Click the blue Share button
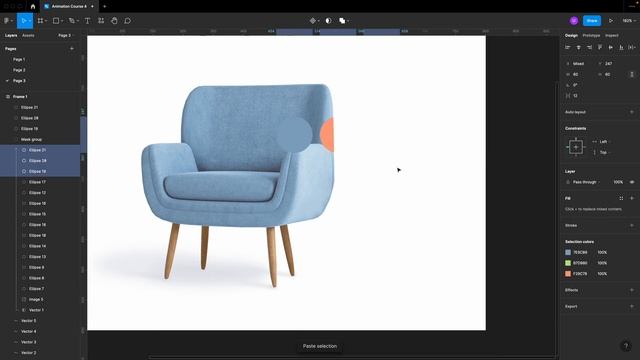The height and width of the screenshot is (360, 640). point(592,20)
